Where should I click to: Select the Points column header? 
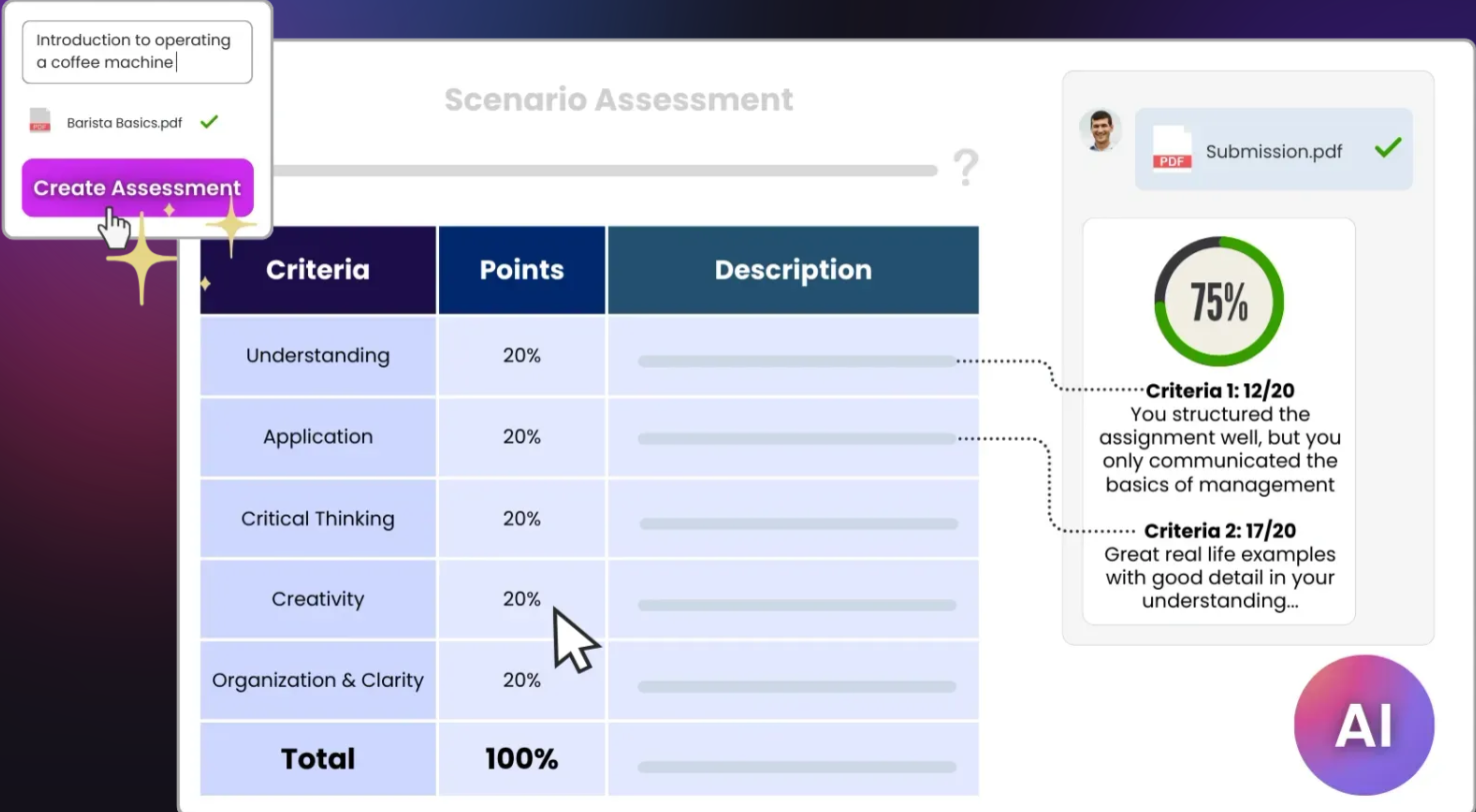click(522, 270)
